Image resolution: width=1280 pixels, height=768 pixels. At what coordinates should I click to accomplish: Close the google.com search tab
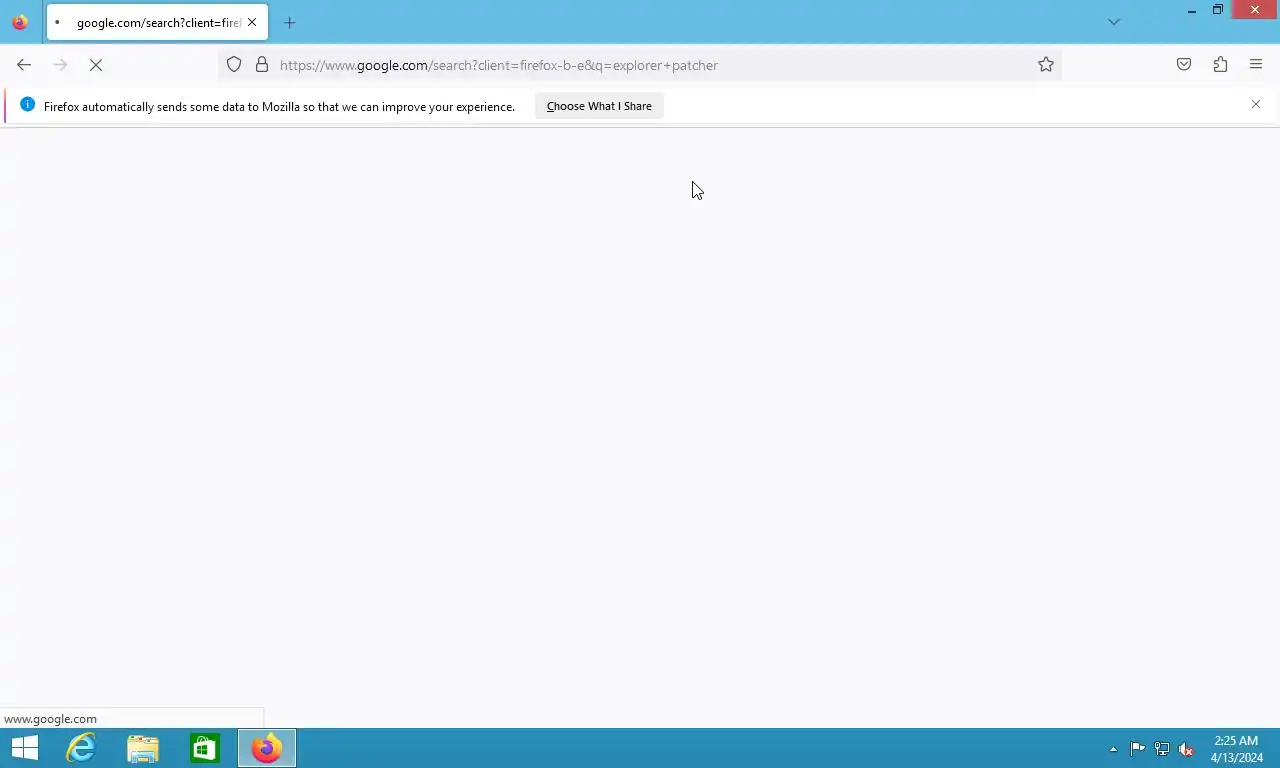(252, 22)
